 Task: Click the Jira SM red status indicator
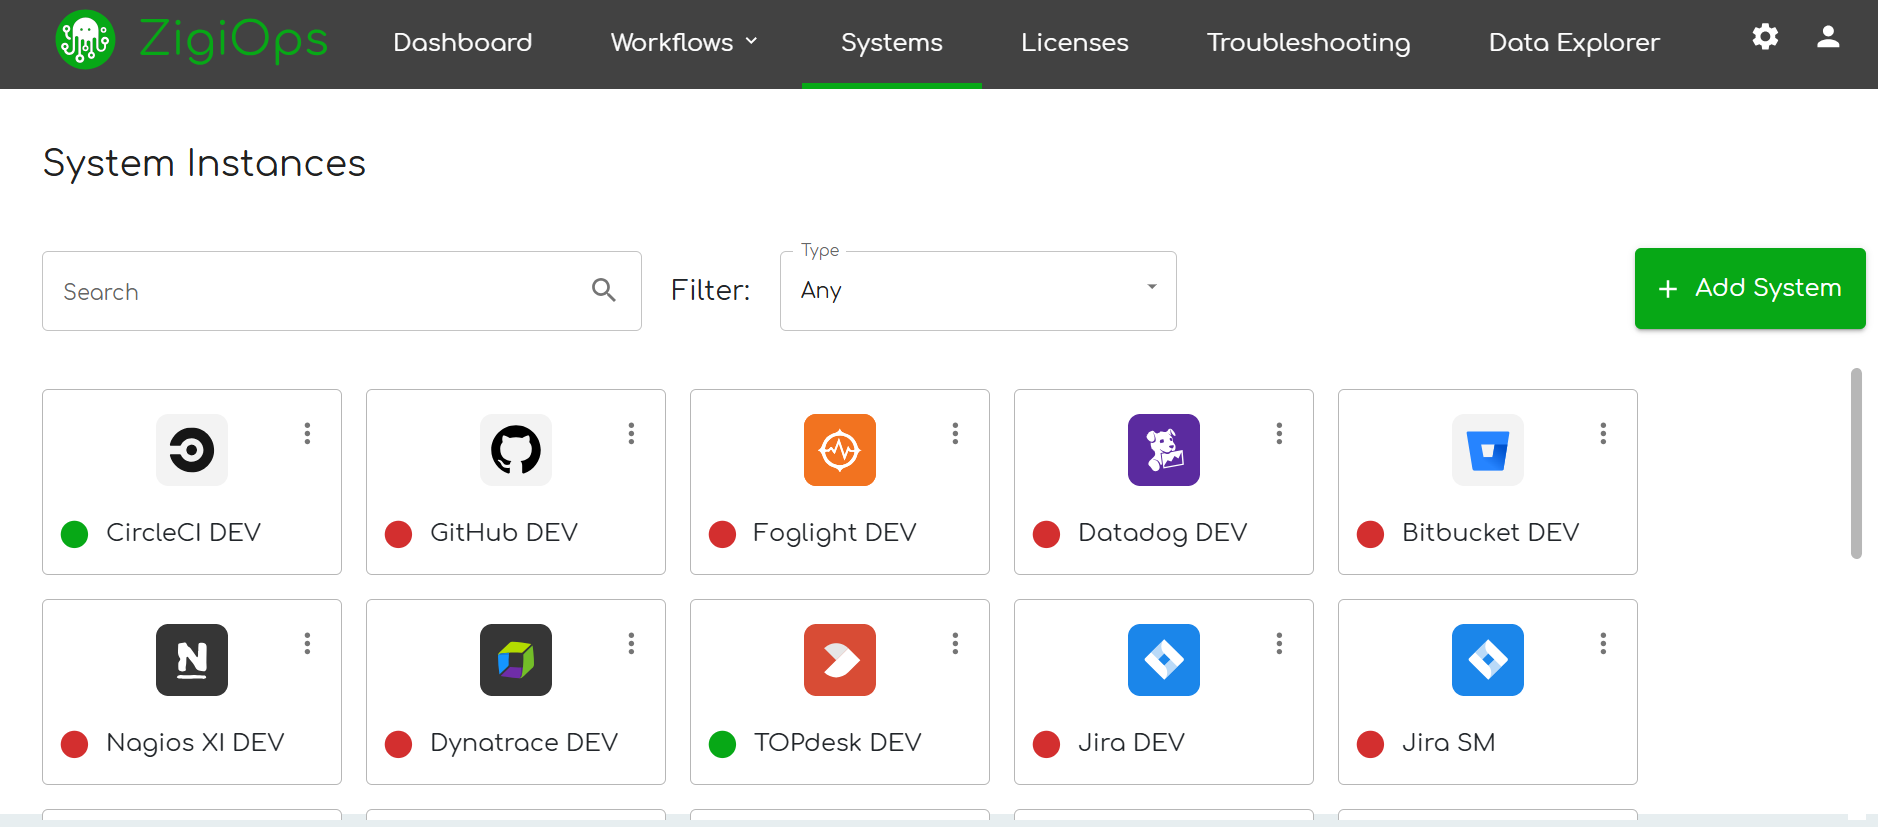[x=1370, y=744]
